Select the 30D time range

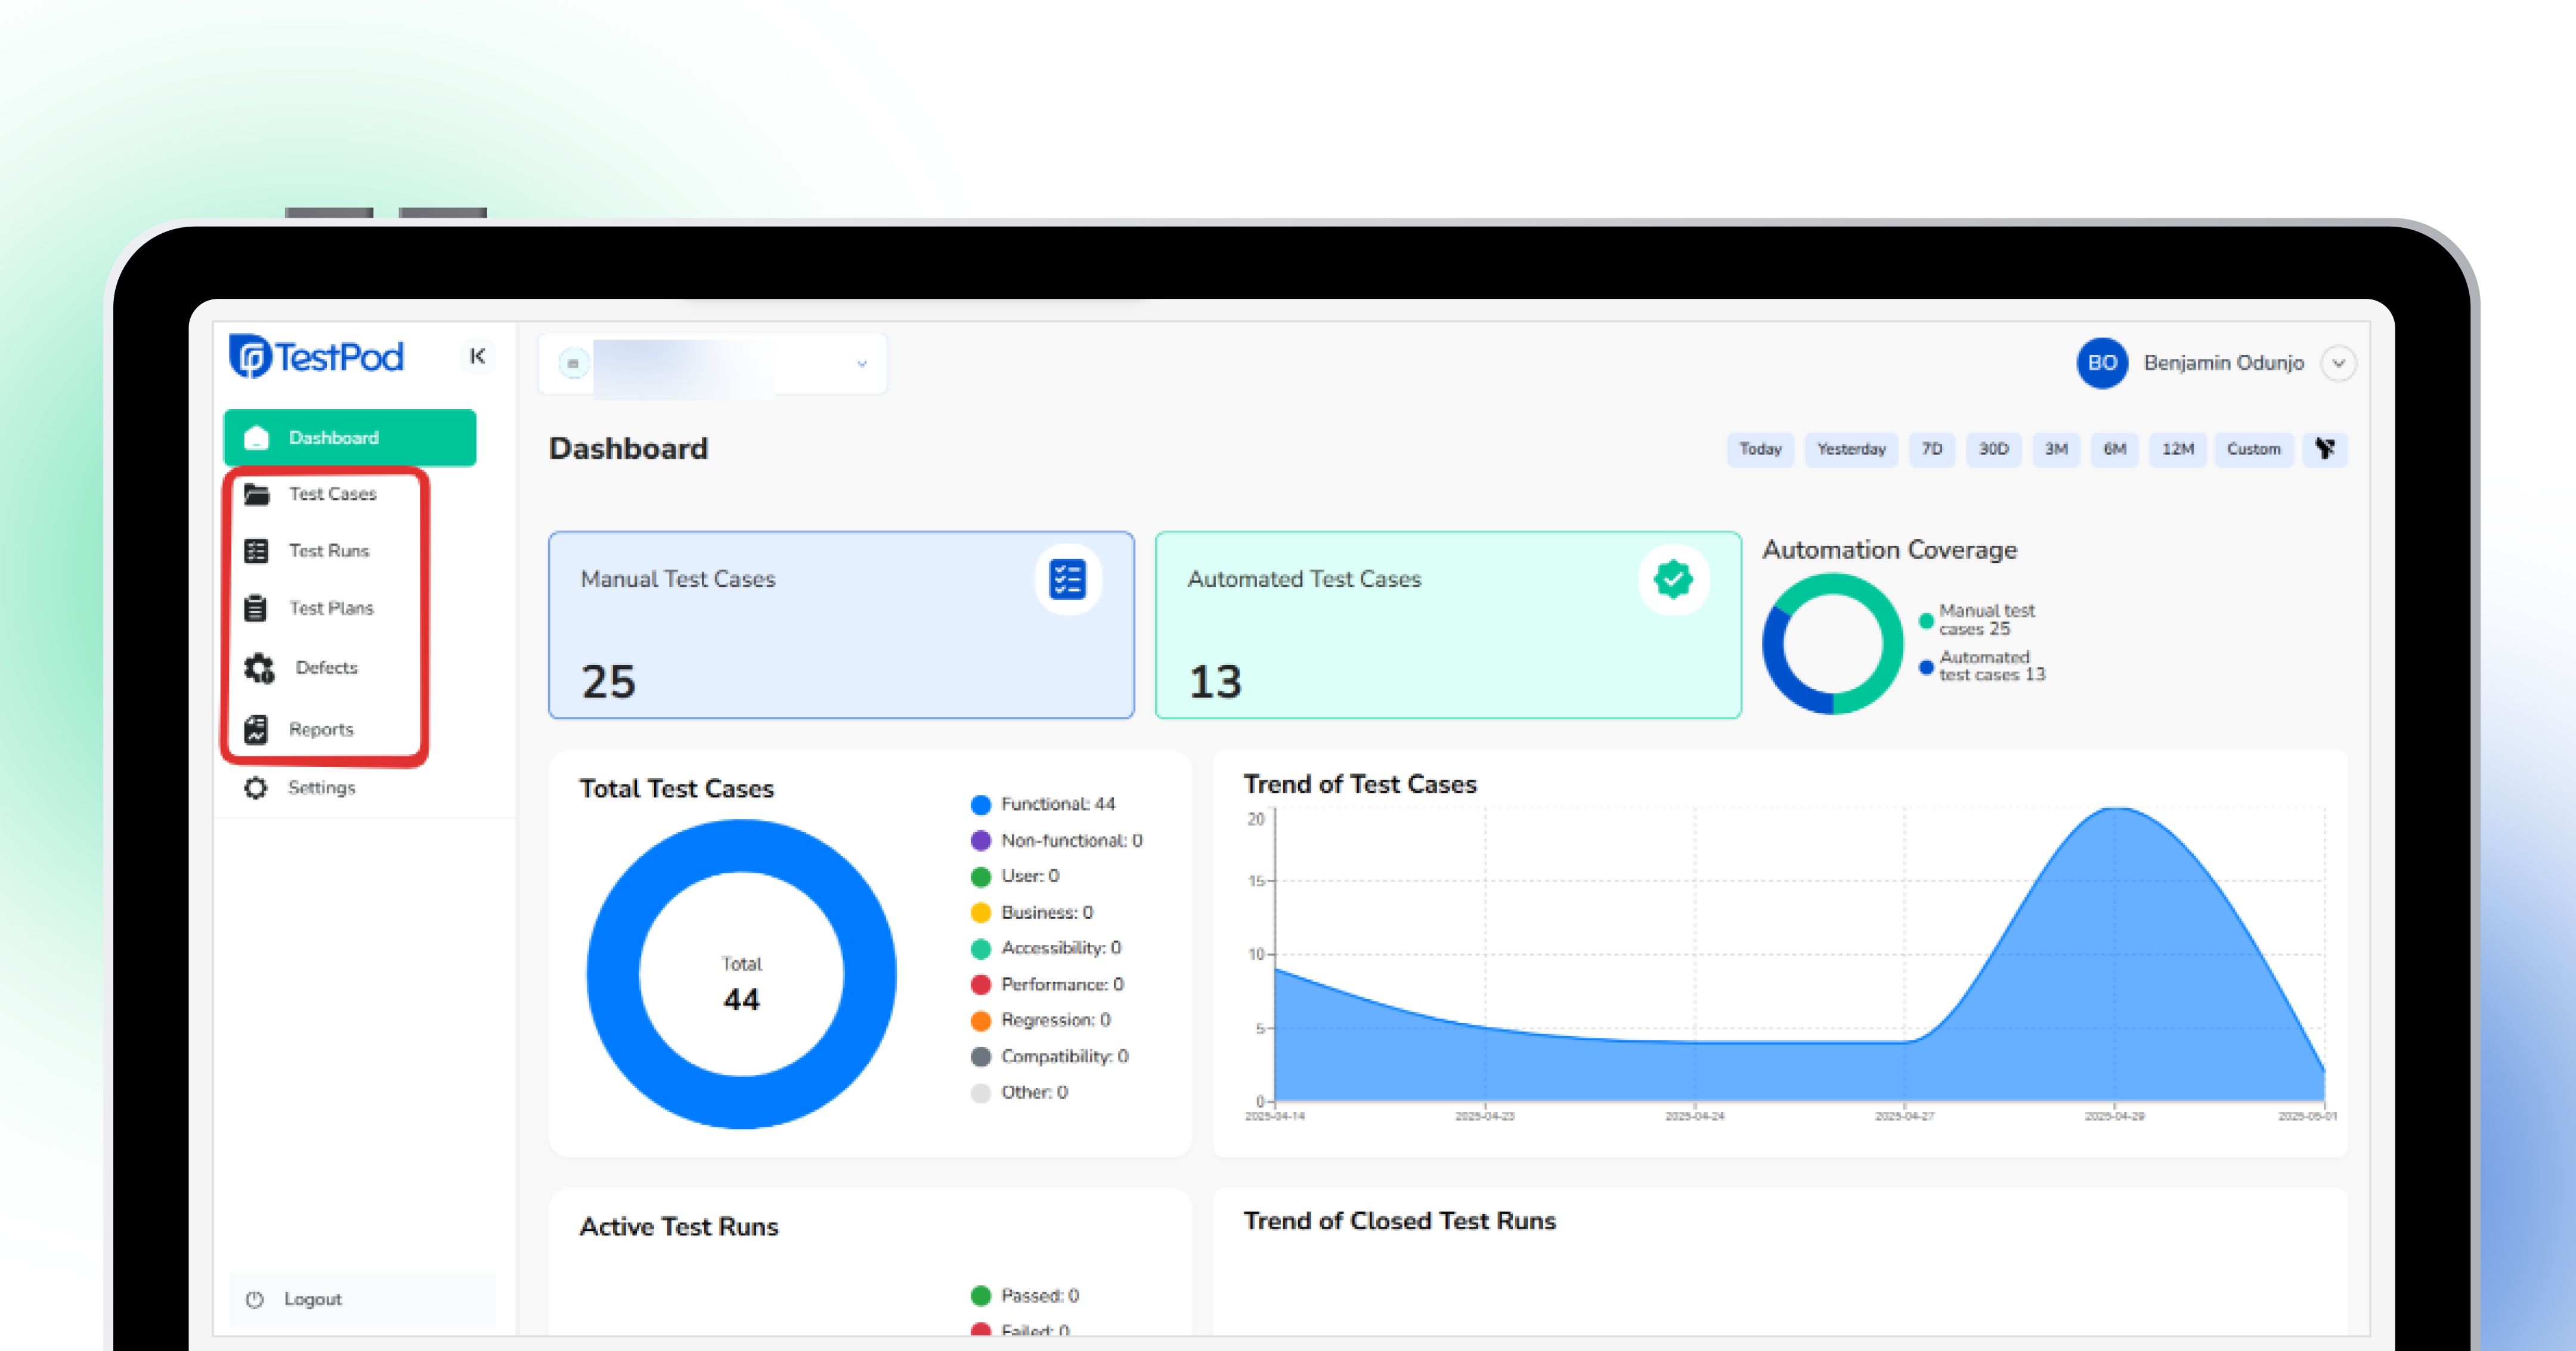(x=1993, y=449)
